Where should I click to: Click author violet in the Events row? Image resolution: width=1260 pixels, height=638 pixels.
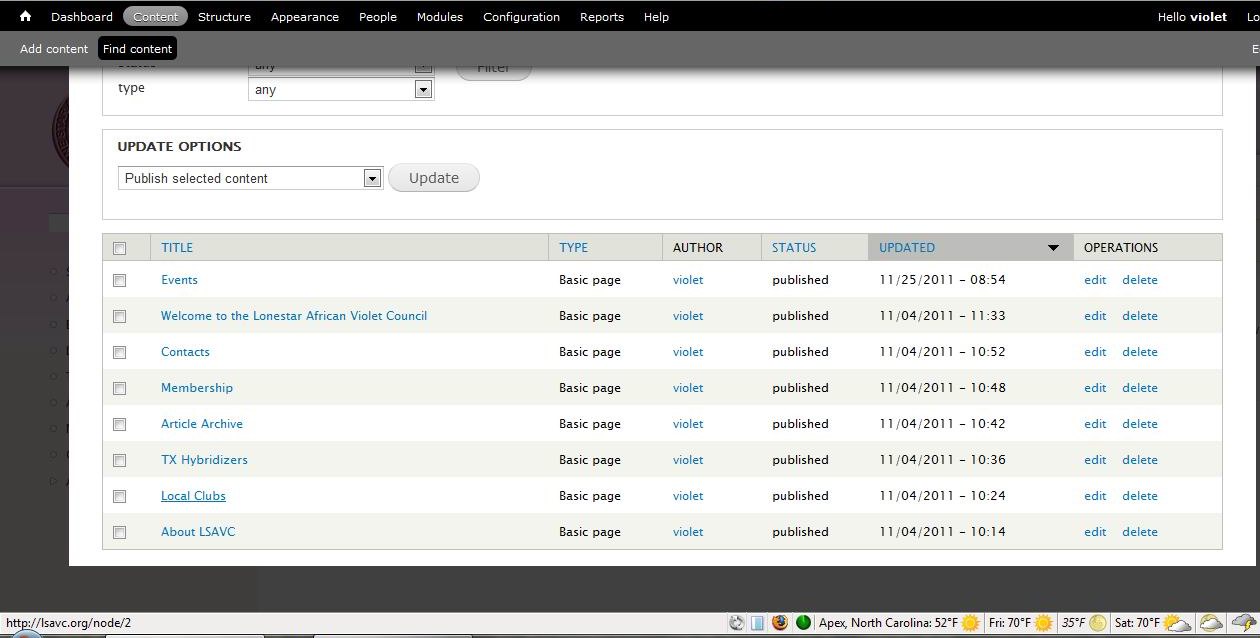pos(688,280)
